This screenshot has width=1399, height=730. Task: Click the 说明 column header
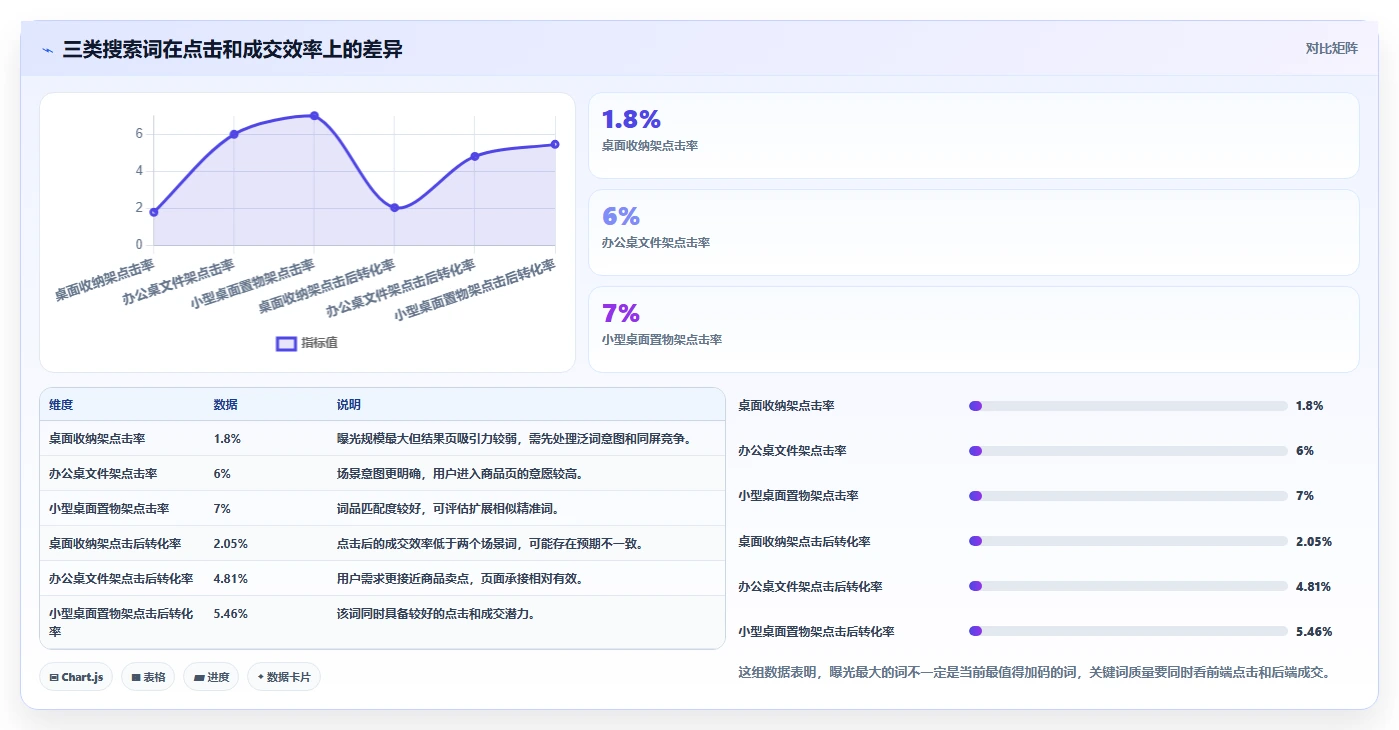point(349,405)
